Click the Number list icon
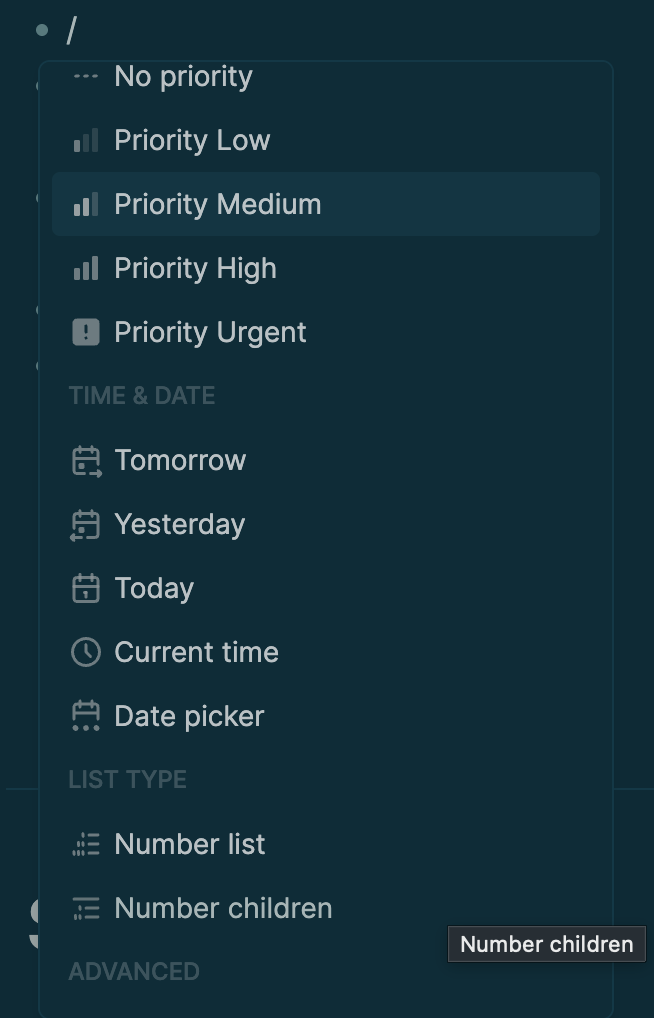The width and height of the screenshot is (654, 1018). (x=86, y=845)
